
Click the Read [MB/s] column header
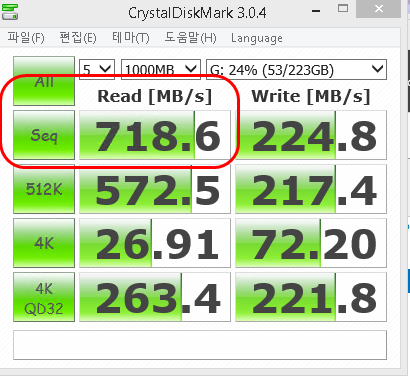[x=155, y=97]
